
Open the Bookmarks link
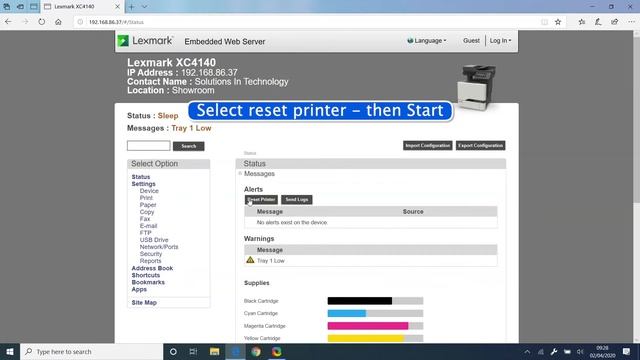[148, 282]
